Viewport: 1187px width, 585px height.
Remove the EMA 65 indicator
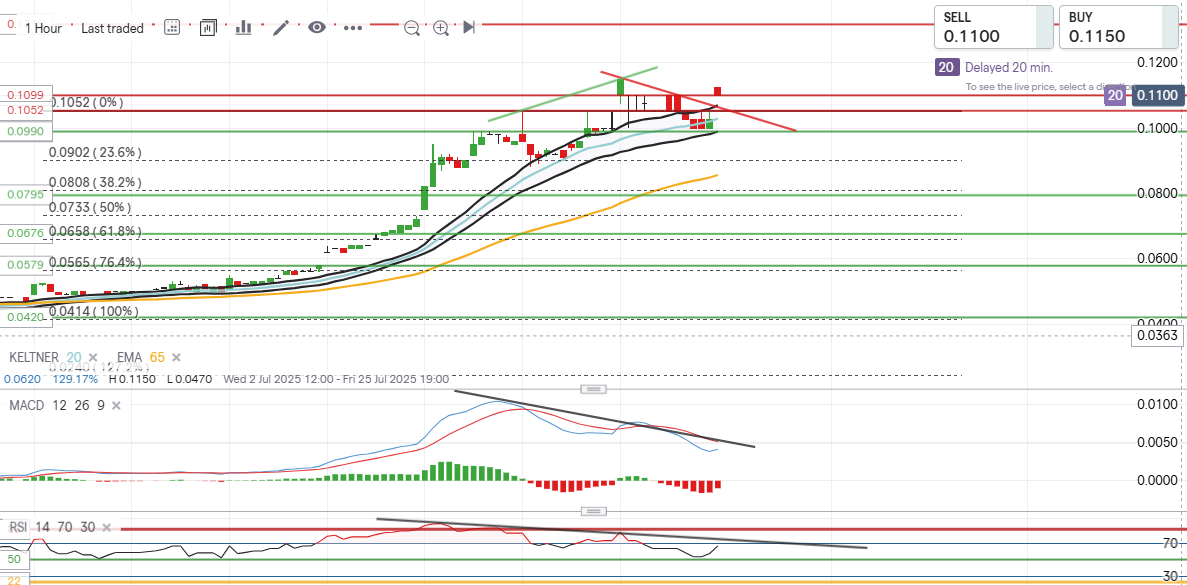tap(176, 357)
